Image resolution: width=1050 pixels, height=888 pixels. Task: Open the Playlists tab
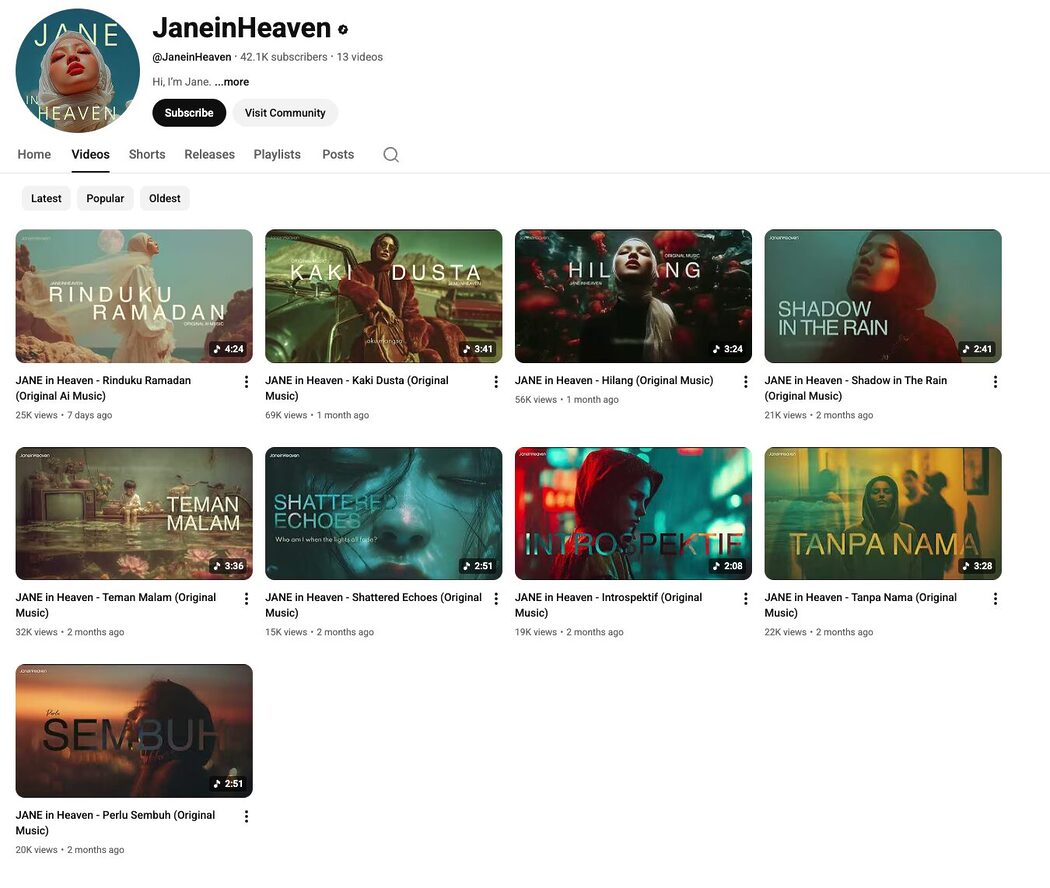(277, 155)
